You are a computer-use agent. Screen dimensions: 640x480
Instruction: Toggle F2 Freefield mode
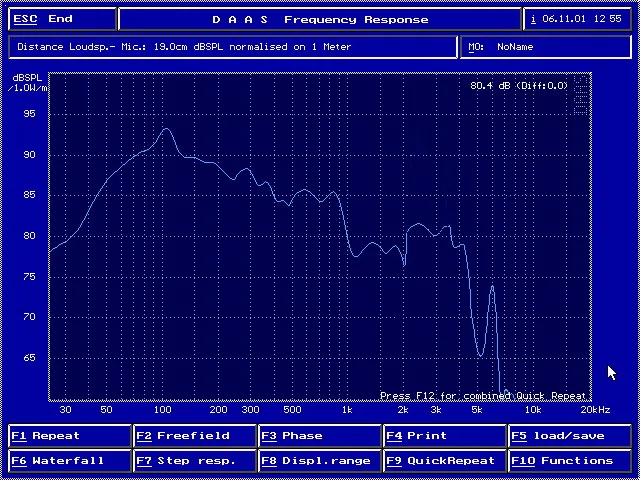pos(195,436)
